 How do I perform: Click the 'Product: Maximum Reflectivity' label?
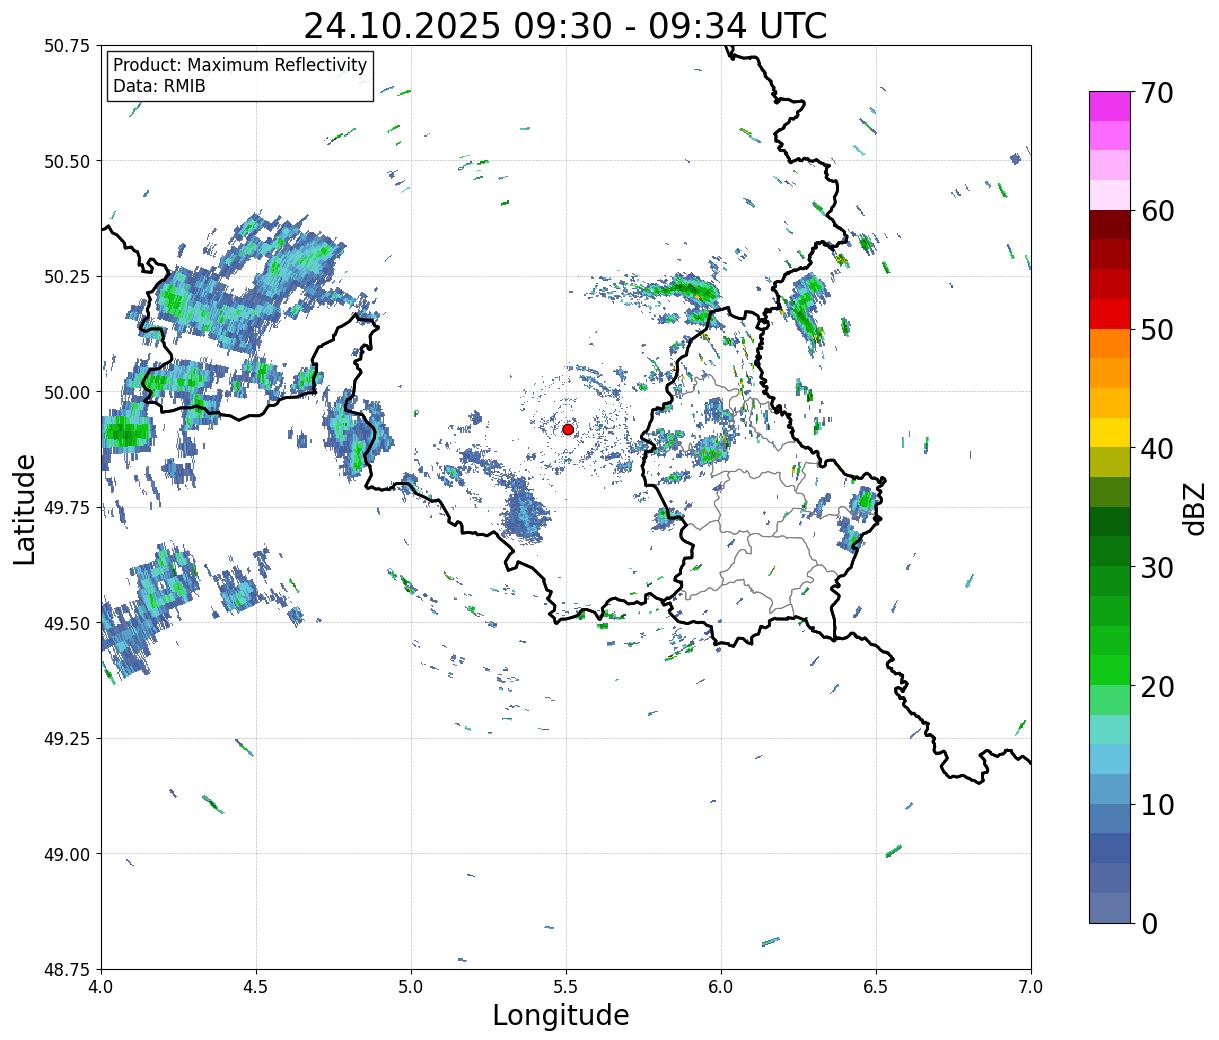pos(240,65)
